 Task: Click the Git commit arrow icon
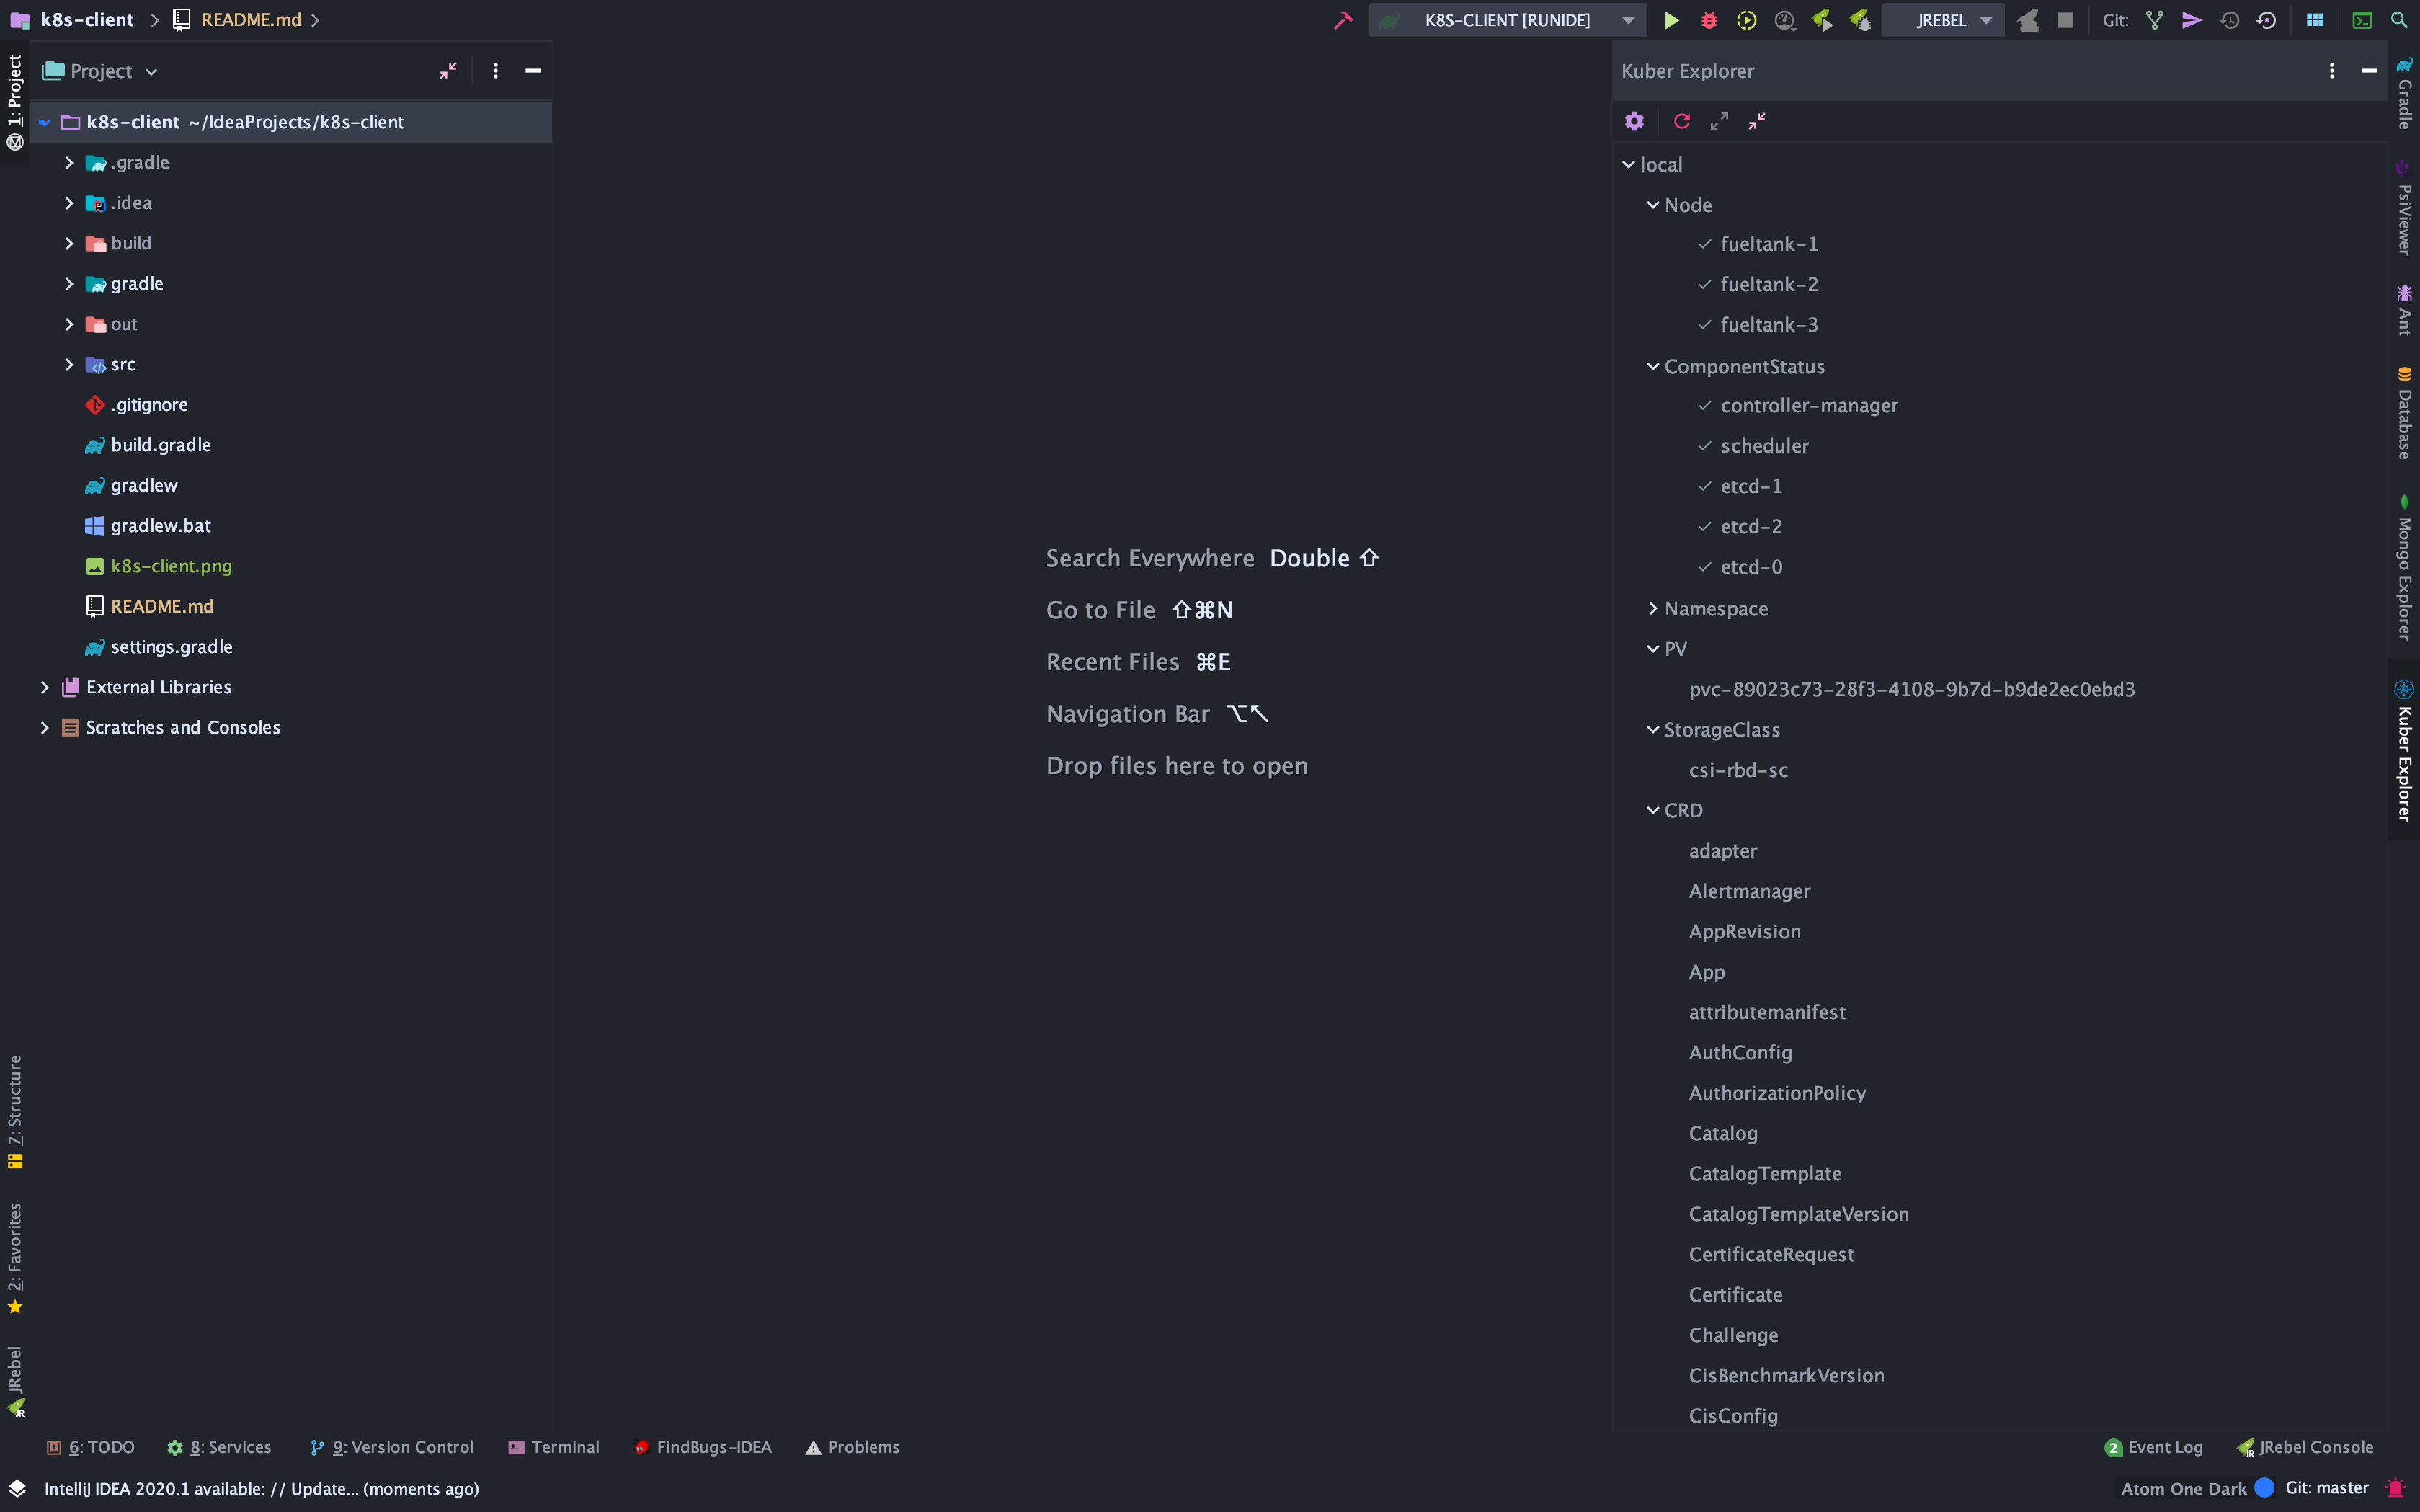(2192, 20)
